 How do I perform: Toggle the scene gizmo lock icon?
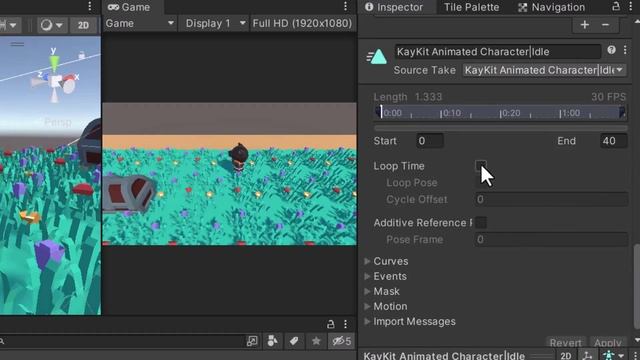tap(82, 55)
